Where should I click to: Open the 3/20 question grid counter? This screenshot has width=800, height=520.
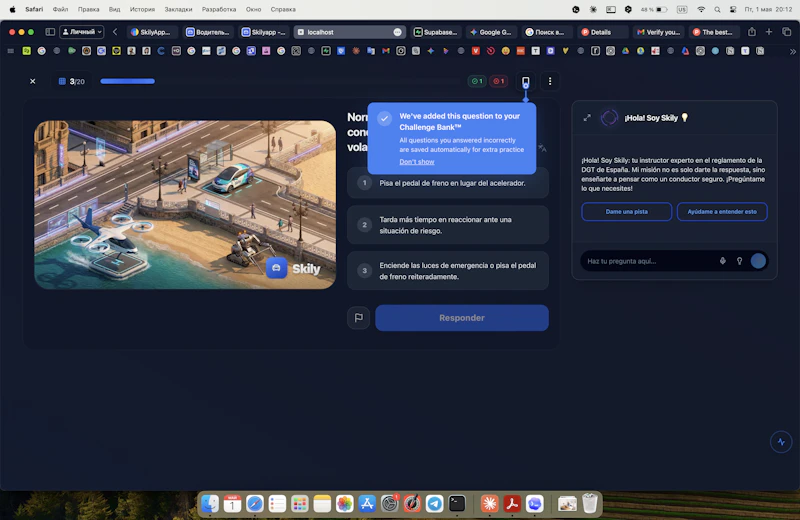[72, 81]
